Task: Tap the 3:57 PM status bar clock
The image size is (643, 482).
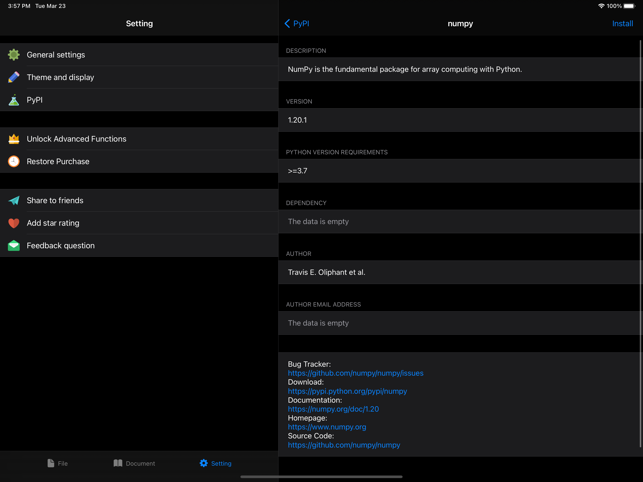Action: click(x=19, y=6)
